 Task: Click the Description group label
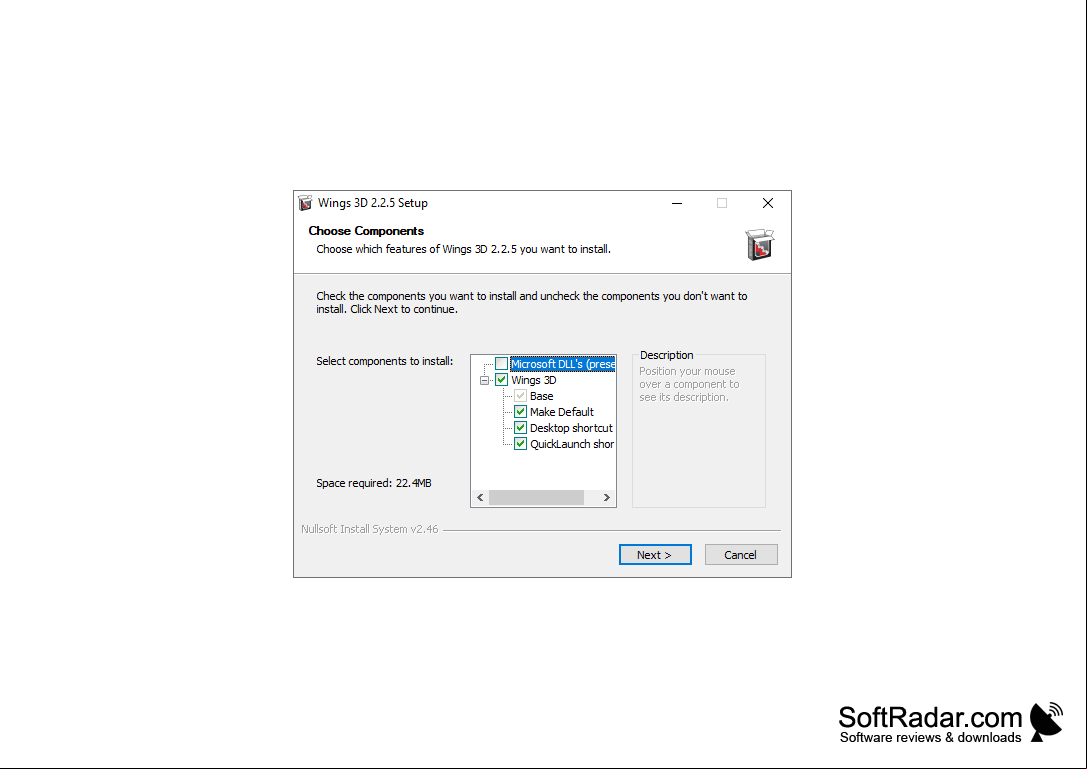[666, 355]
